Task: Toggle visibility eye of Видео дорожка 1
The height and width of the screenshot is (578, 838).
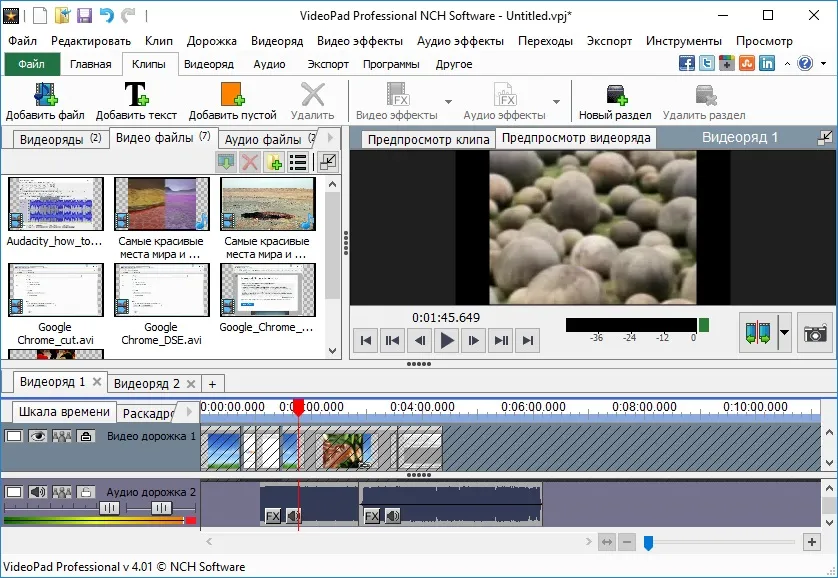Action: [x=37, y=436]
